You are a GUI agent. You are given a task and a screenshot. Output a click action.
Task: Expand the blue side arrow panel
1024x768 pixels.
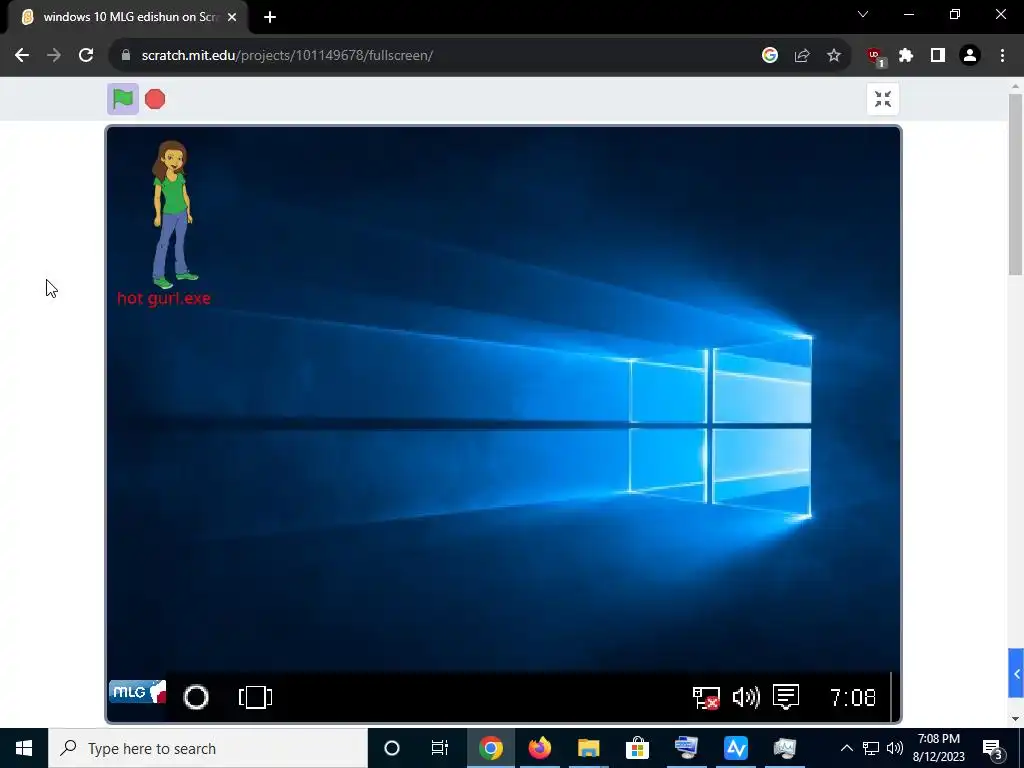tap(1016, 673)
